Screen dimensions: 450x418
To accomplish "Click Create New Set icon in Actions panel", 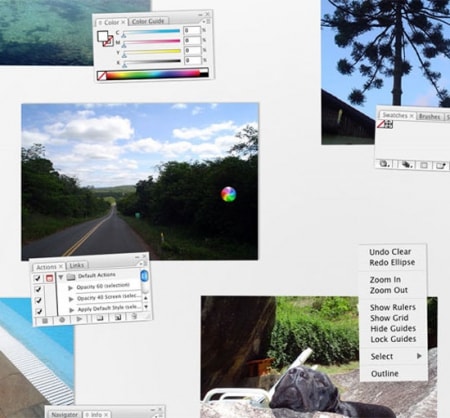I will (99, 318).
